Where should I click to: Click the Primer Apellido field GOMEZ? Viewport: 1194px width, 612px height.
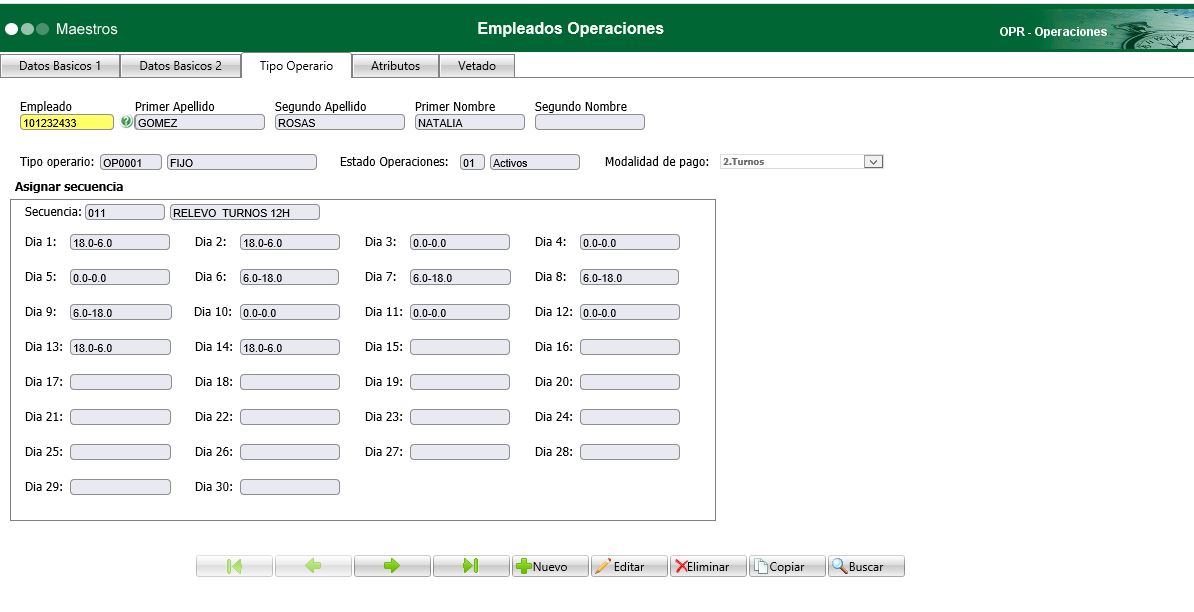200,123
